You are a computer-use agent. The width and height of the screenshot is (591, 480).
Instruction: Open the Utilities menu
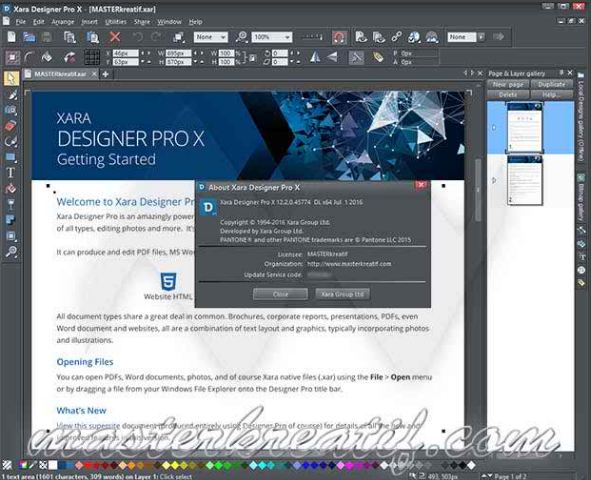point(116,22)
